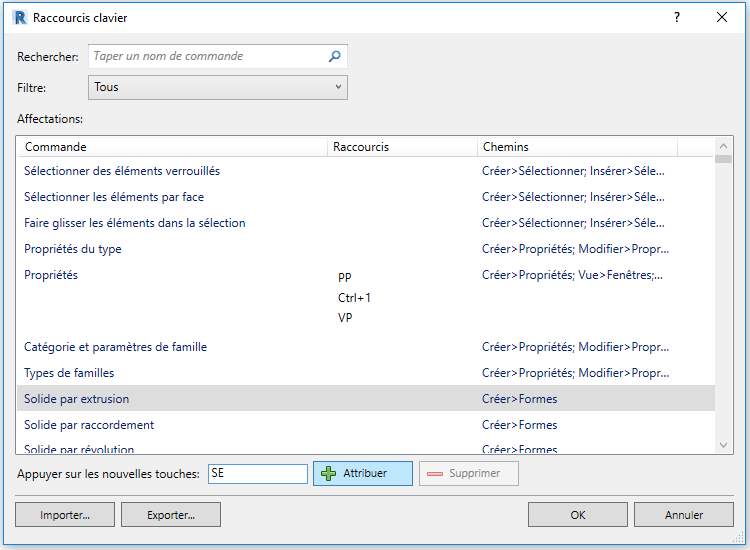750x550 pixels.
Task: Sort by the Chemins column header
Action: (576, 147)
